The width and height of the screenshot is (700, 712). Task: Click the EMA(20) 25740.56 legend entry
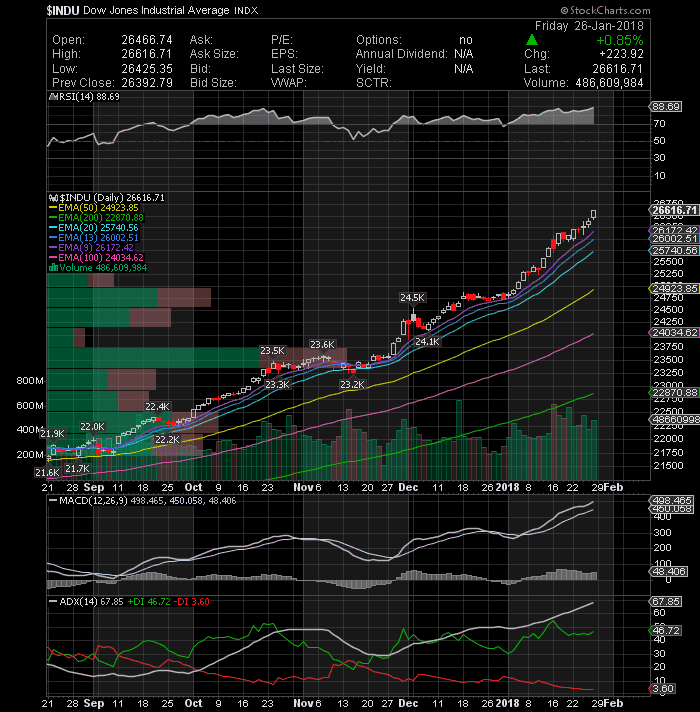click(98, 227)
